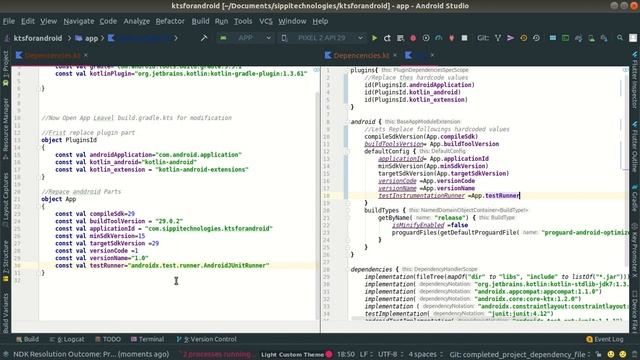
Task: Click the NDK Resolution Outcome status message
Action: coord(91,354)
